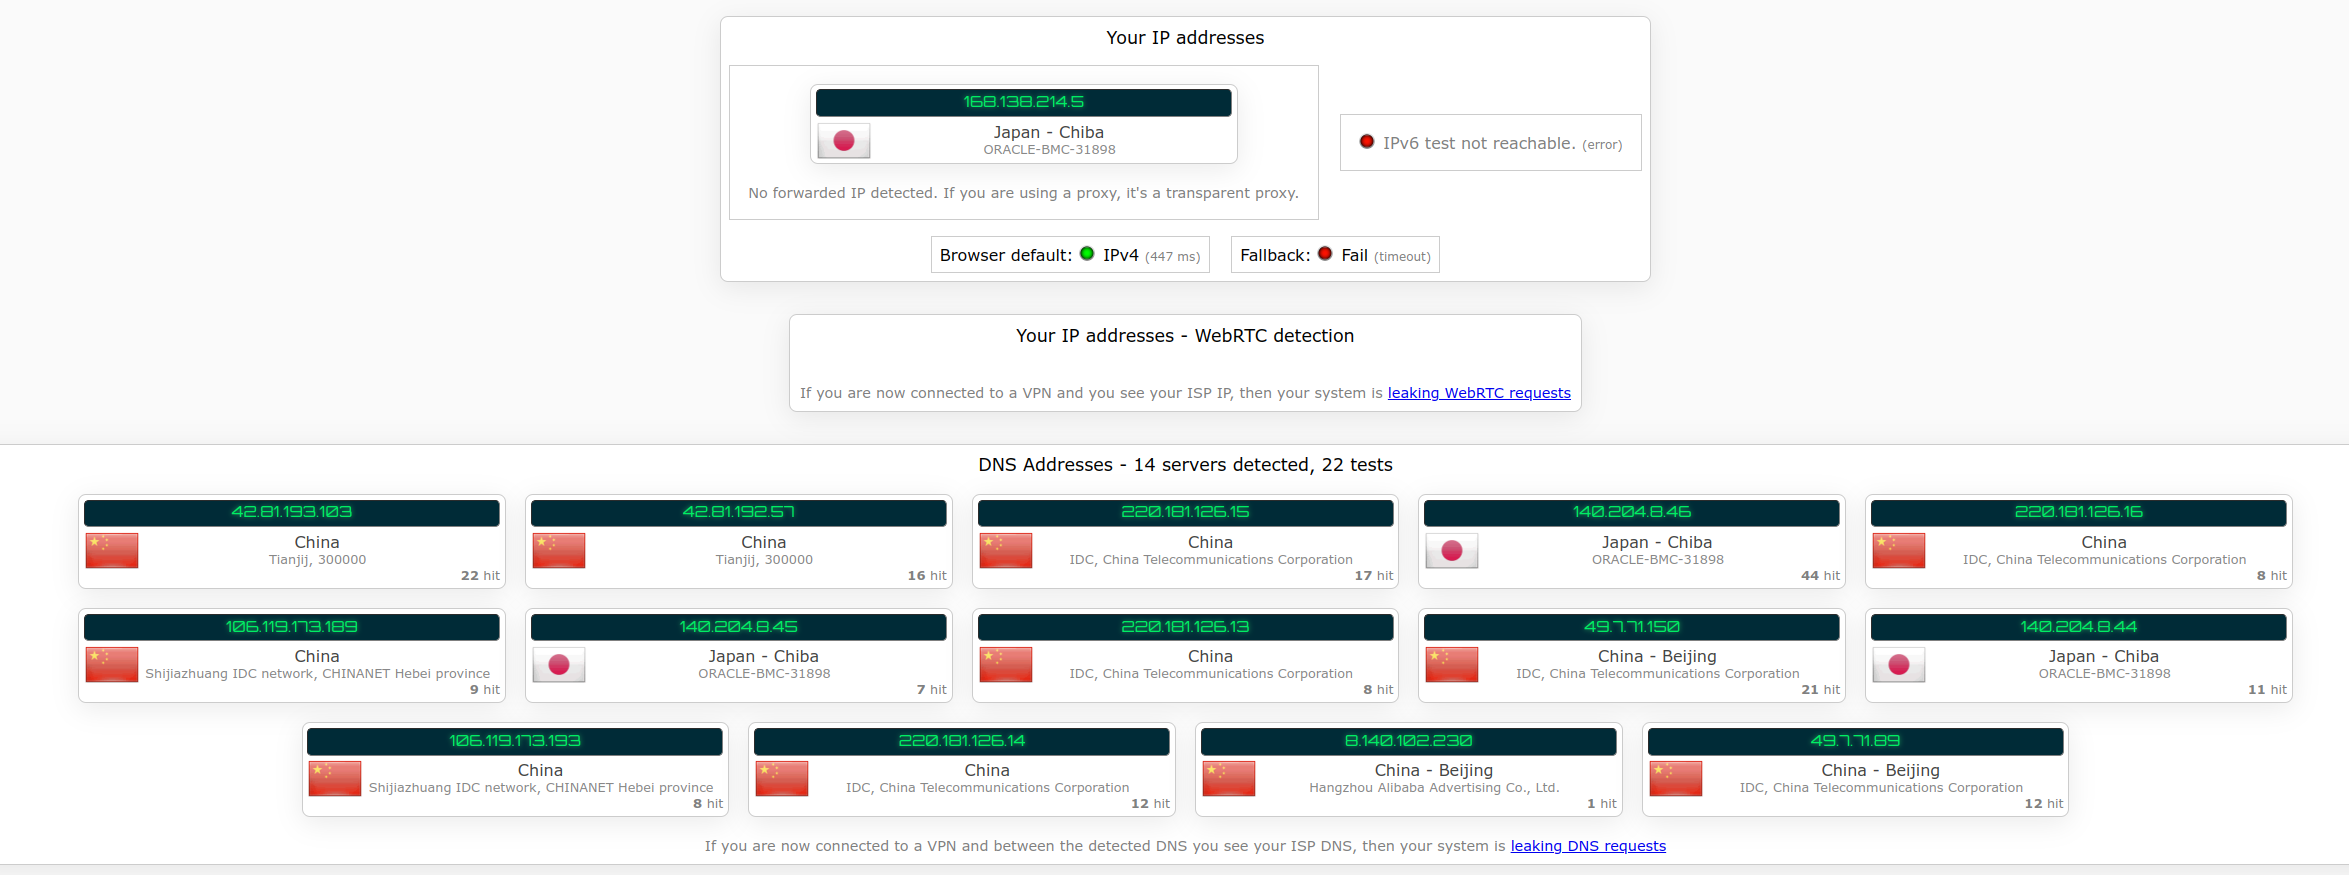
Task: Click the red Fallback fail indicator
Action: pyautogui.click(x=1325, y=254)
